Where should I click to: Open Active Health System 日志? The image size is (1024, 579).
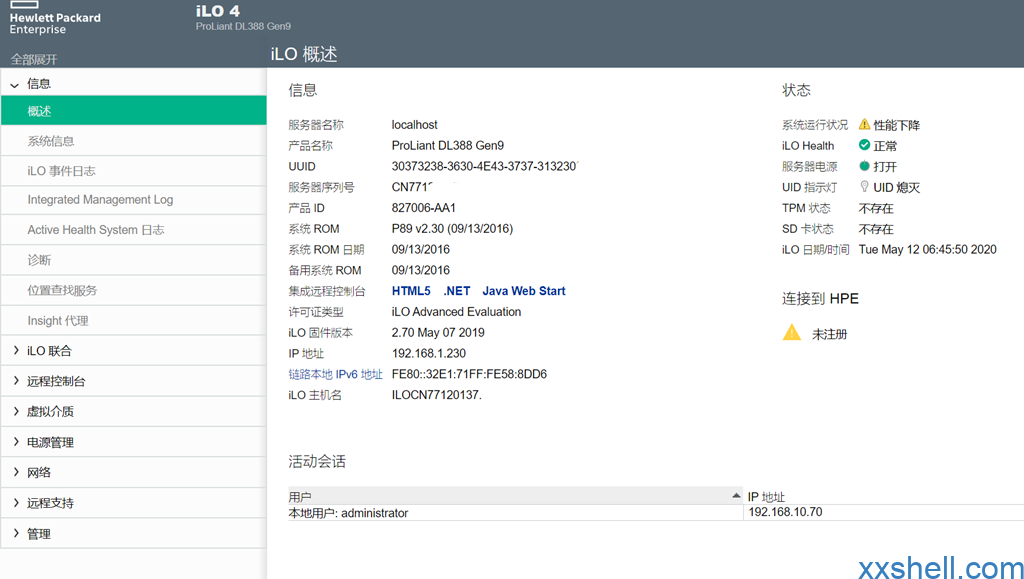(x=133, y=230)
